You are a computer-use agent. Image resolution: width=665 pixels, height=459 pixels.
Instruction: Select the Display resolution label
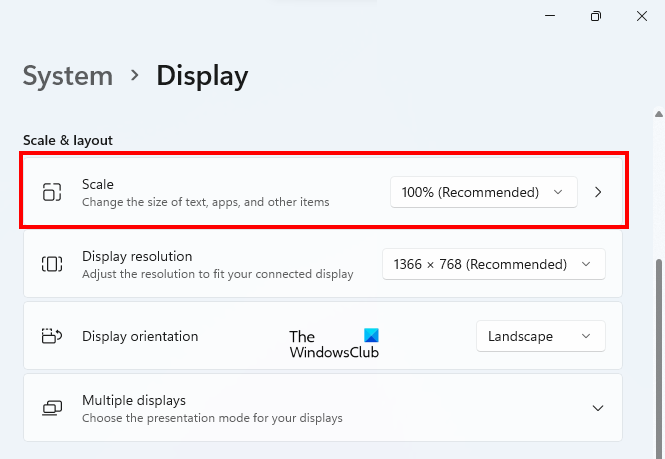[137, 256]
